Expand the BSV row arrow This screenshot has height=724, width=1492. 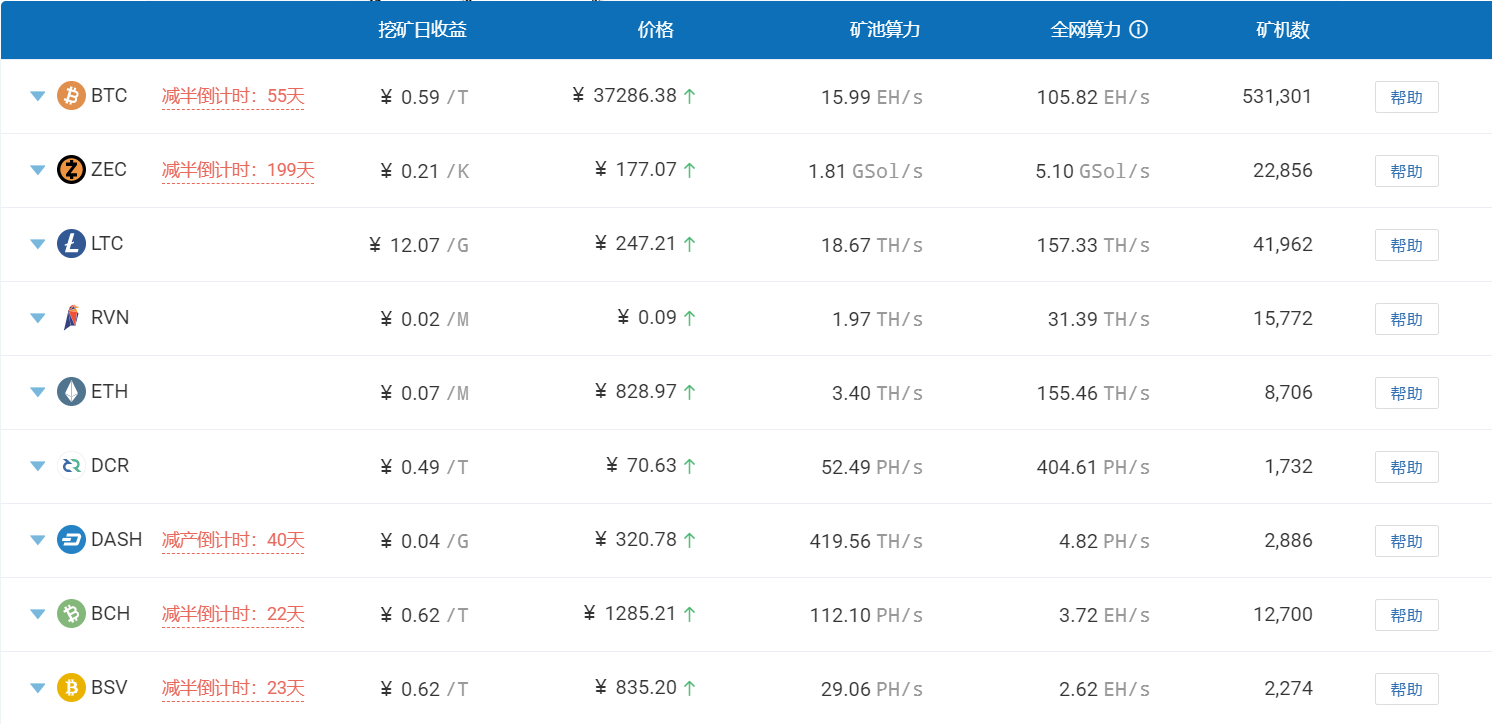pyautogui.click(x=38, y=689)
